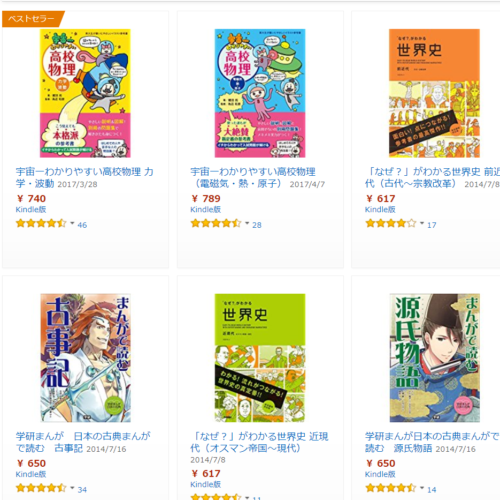The image size is (500, 500).
Task: Click Kindle版 link under ￥789 price
Action: (x=205, y=209)
